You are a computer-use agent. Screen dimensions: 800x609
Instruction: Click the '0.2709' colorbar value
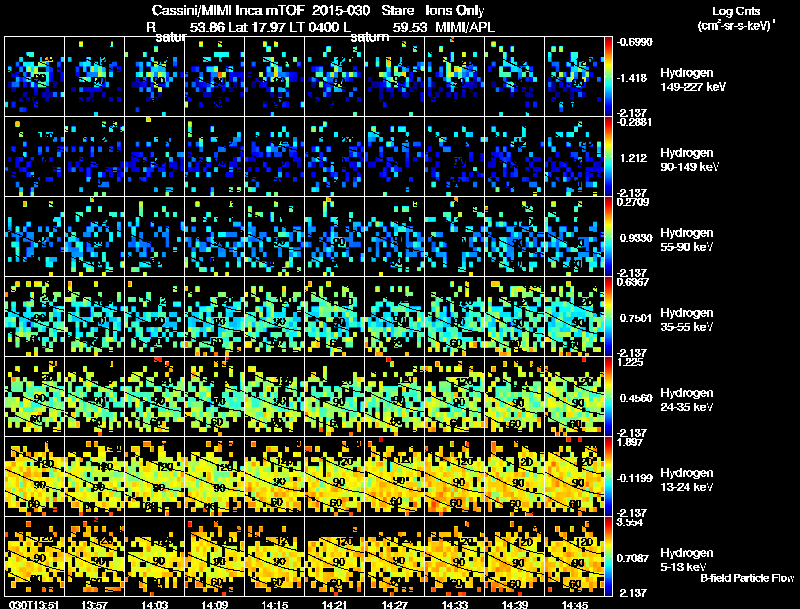pyautogui.click(x=633, y=202)
